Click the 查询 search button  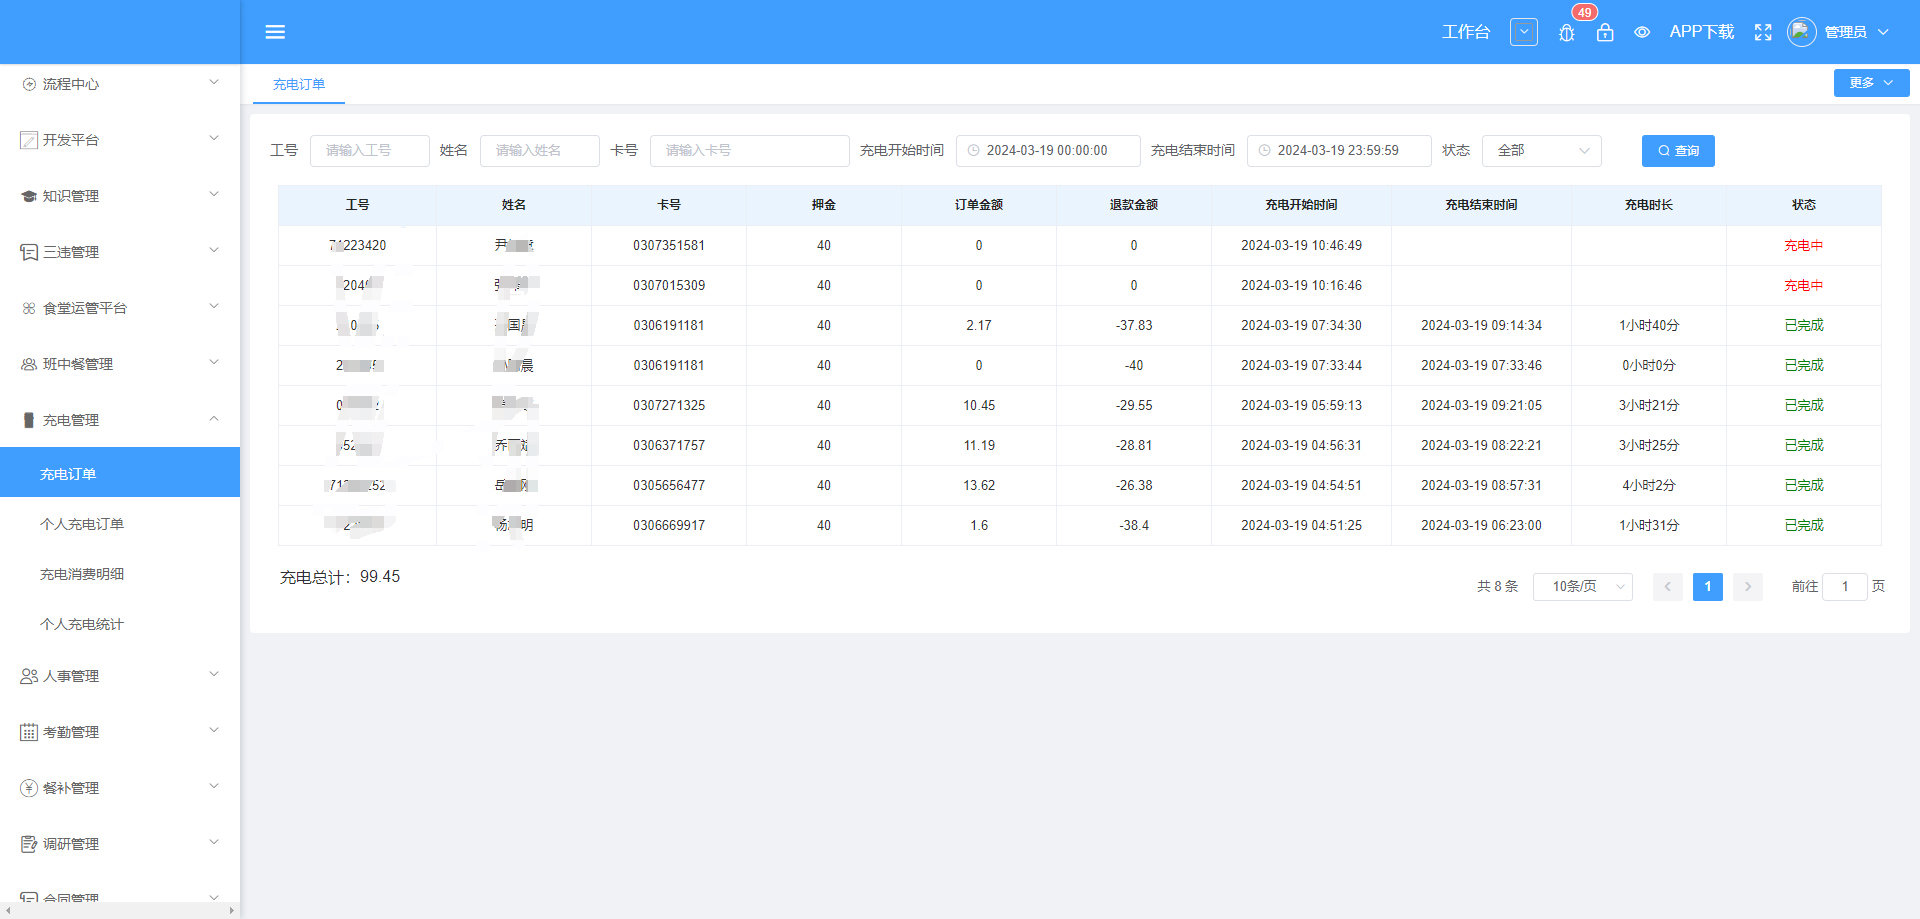[1678, 151]
